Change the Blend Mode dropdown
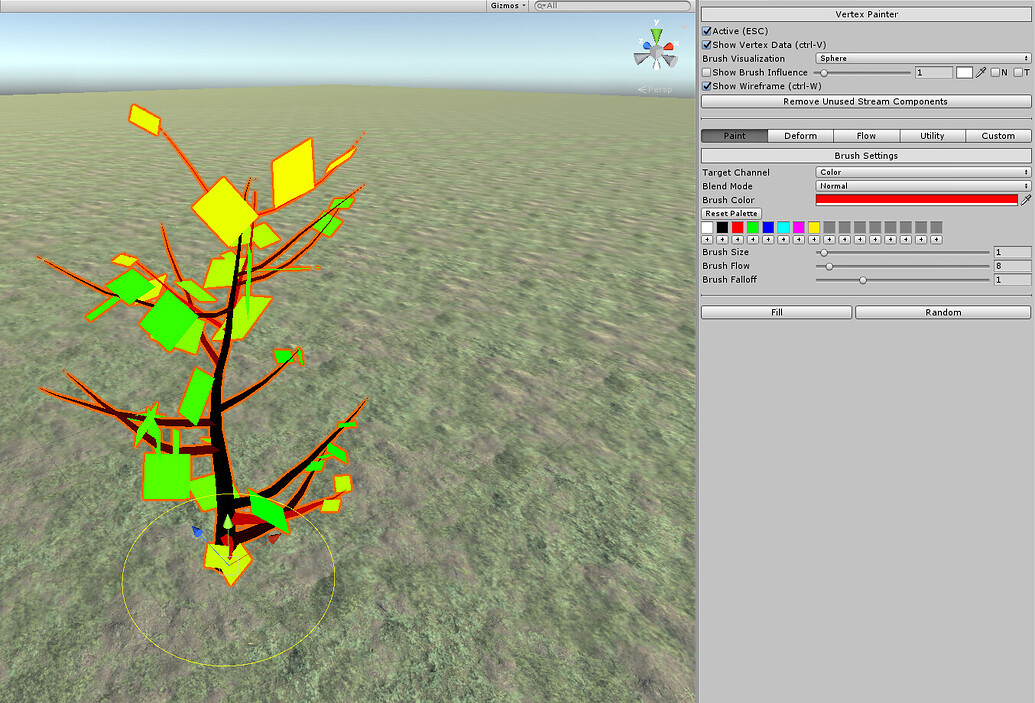Viewport: 1035px width, 703px height. pos(920,186)
